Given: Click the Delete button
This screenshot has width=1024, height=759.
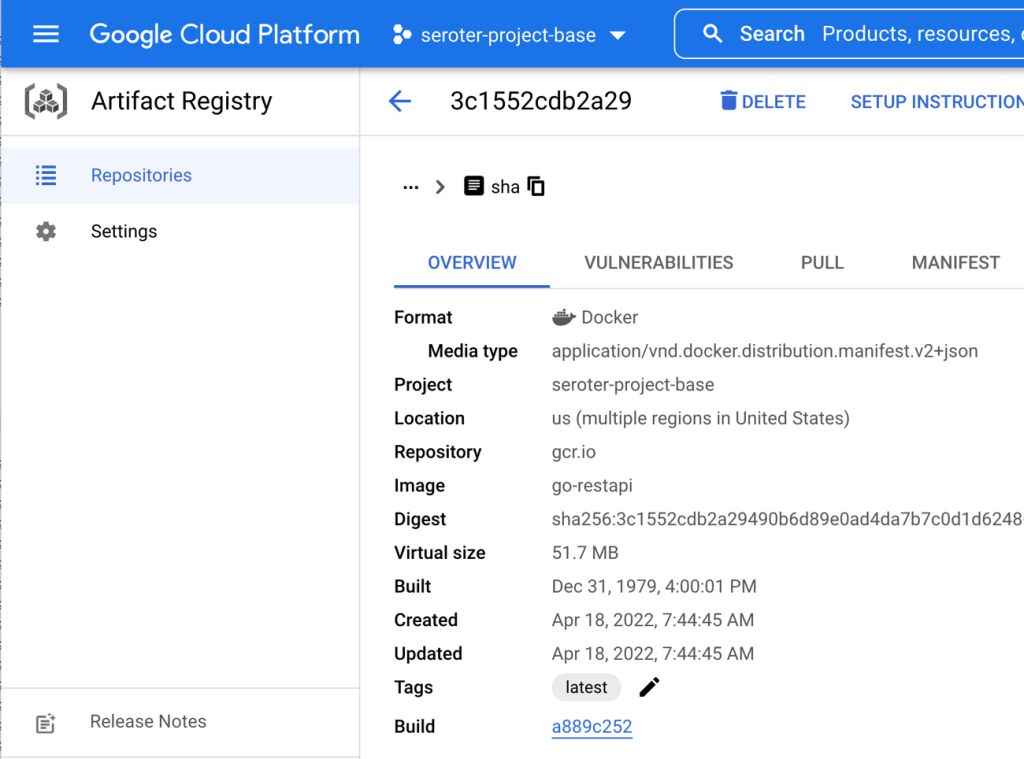Looking at the screenshot, I should click(x=763, y=102).
